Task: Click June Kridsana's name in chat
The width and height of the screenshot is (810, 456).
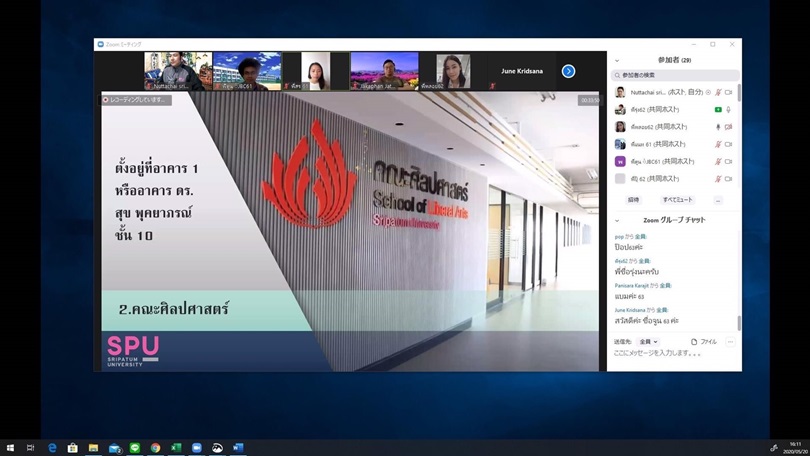Action: pos(630,310)
